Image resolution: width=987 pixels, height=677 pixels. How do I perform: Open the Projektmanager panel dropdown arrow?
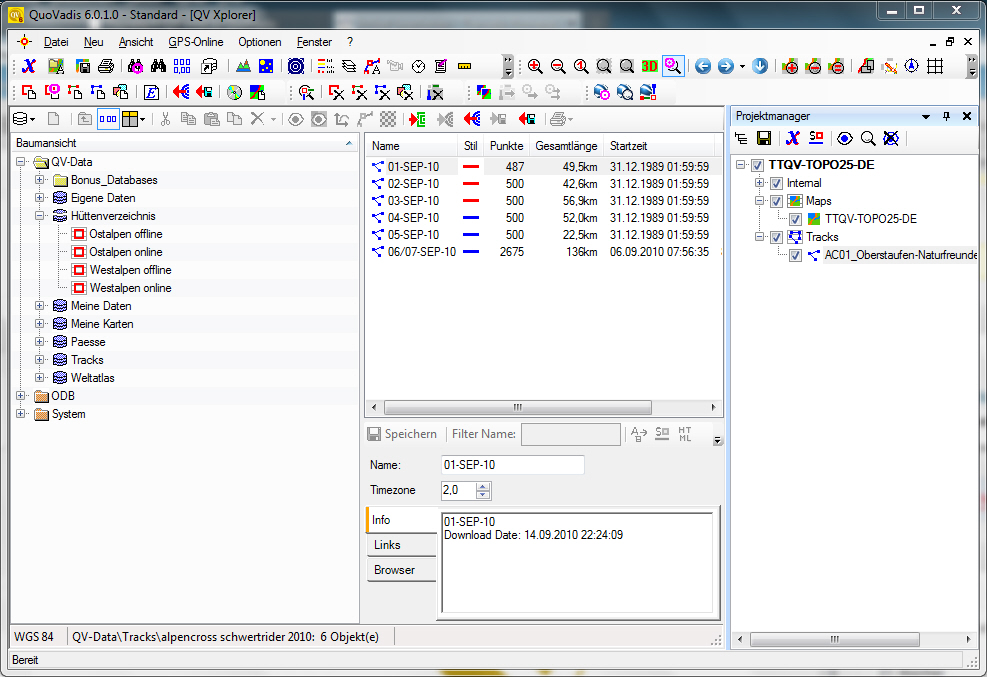pyautogui.click(x=926, y=116)
